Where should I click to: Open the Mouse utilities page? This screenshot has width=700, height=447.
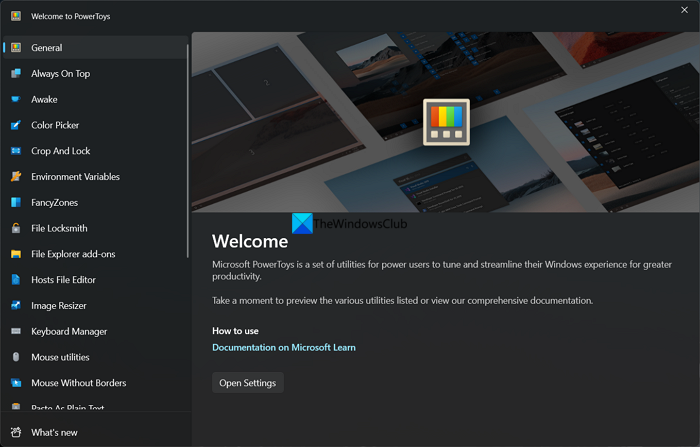[x=95, y=357]
